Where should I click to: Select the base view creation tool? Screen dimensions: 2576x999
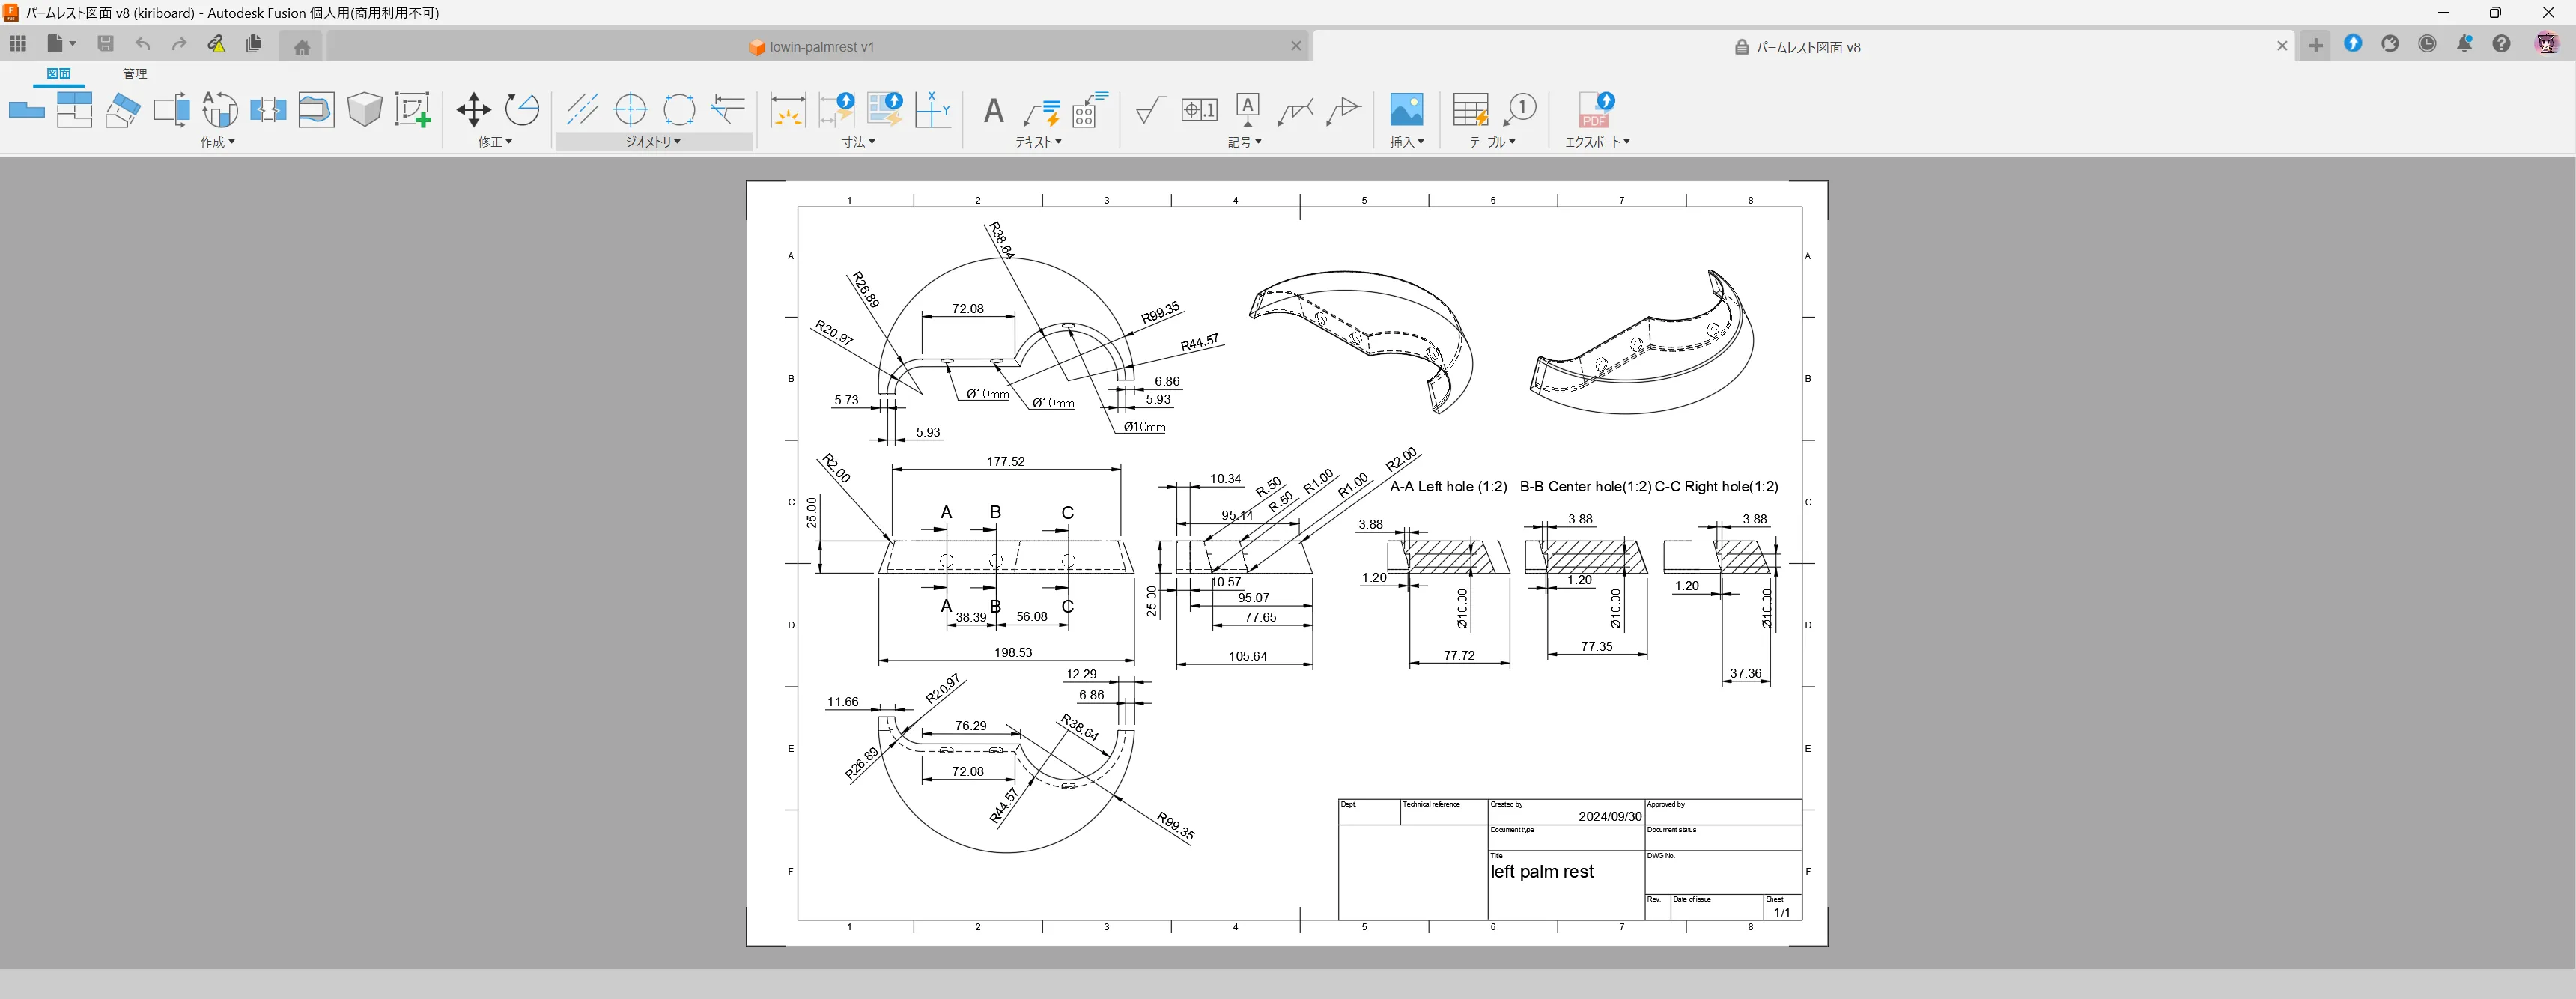pyautogui.click(x=27, y=110)
